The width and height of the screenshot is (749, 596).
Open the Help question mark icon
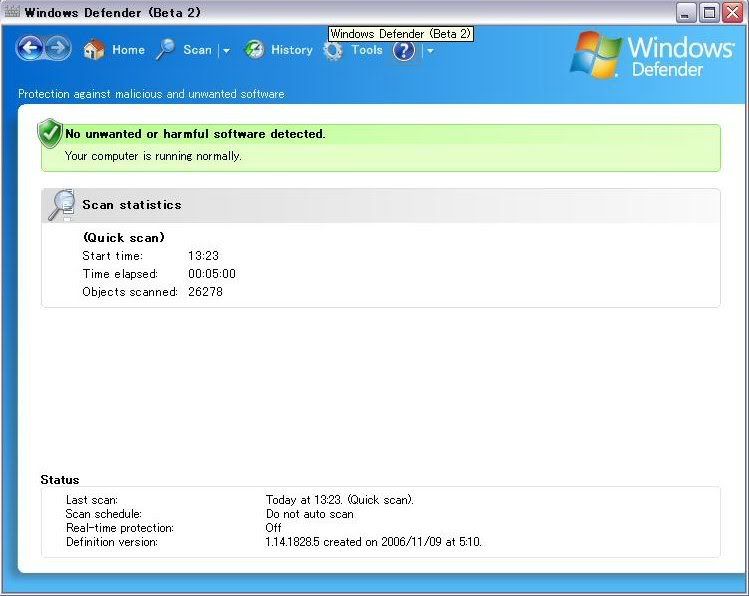(404, 50)
